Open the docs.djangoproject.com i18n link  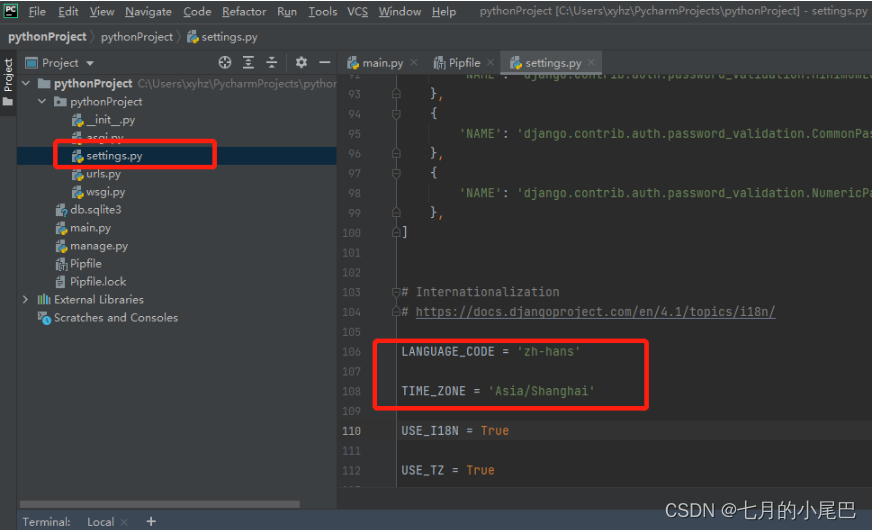tap(595, 312)
